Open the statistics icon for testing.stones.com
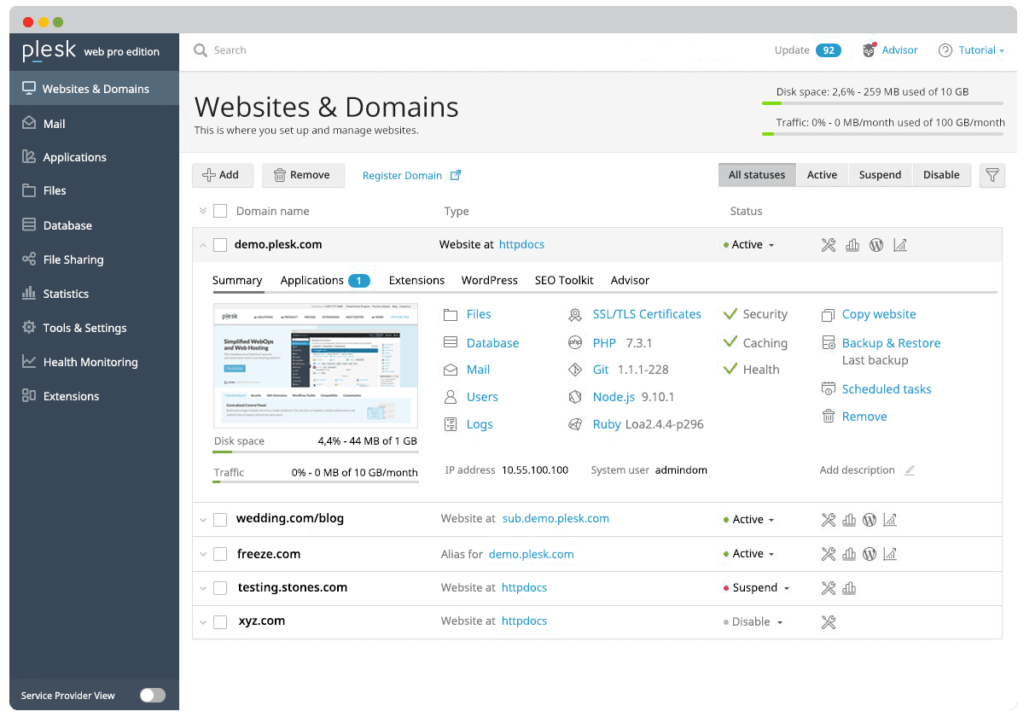1024x717 pixels. click(x=849, y=588)
